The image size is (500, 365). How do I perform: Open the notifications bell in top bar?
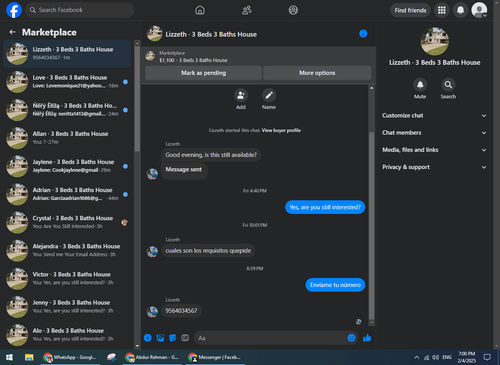click(x=460, y=10)
